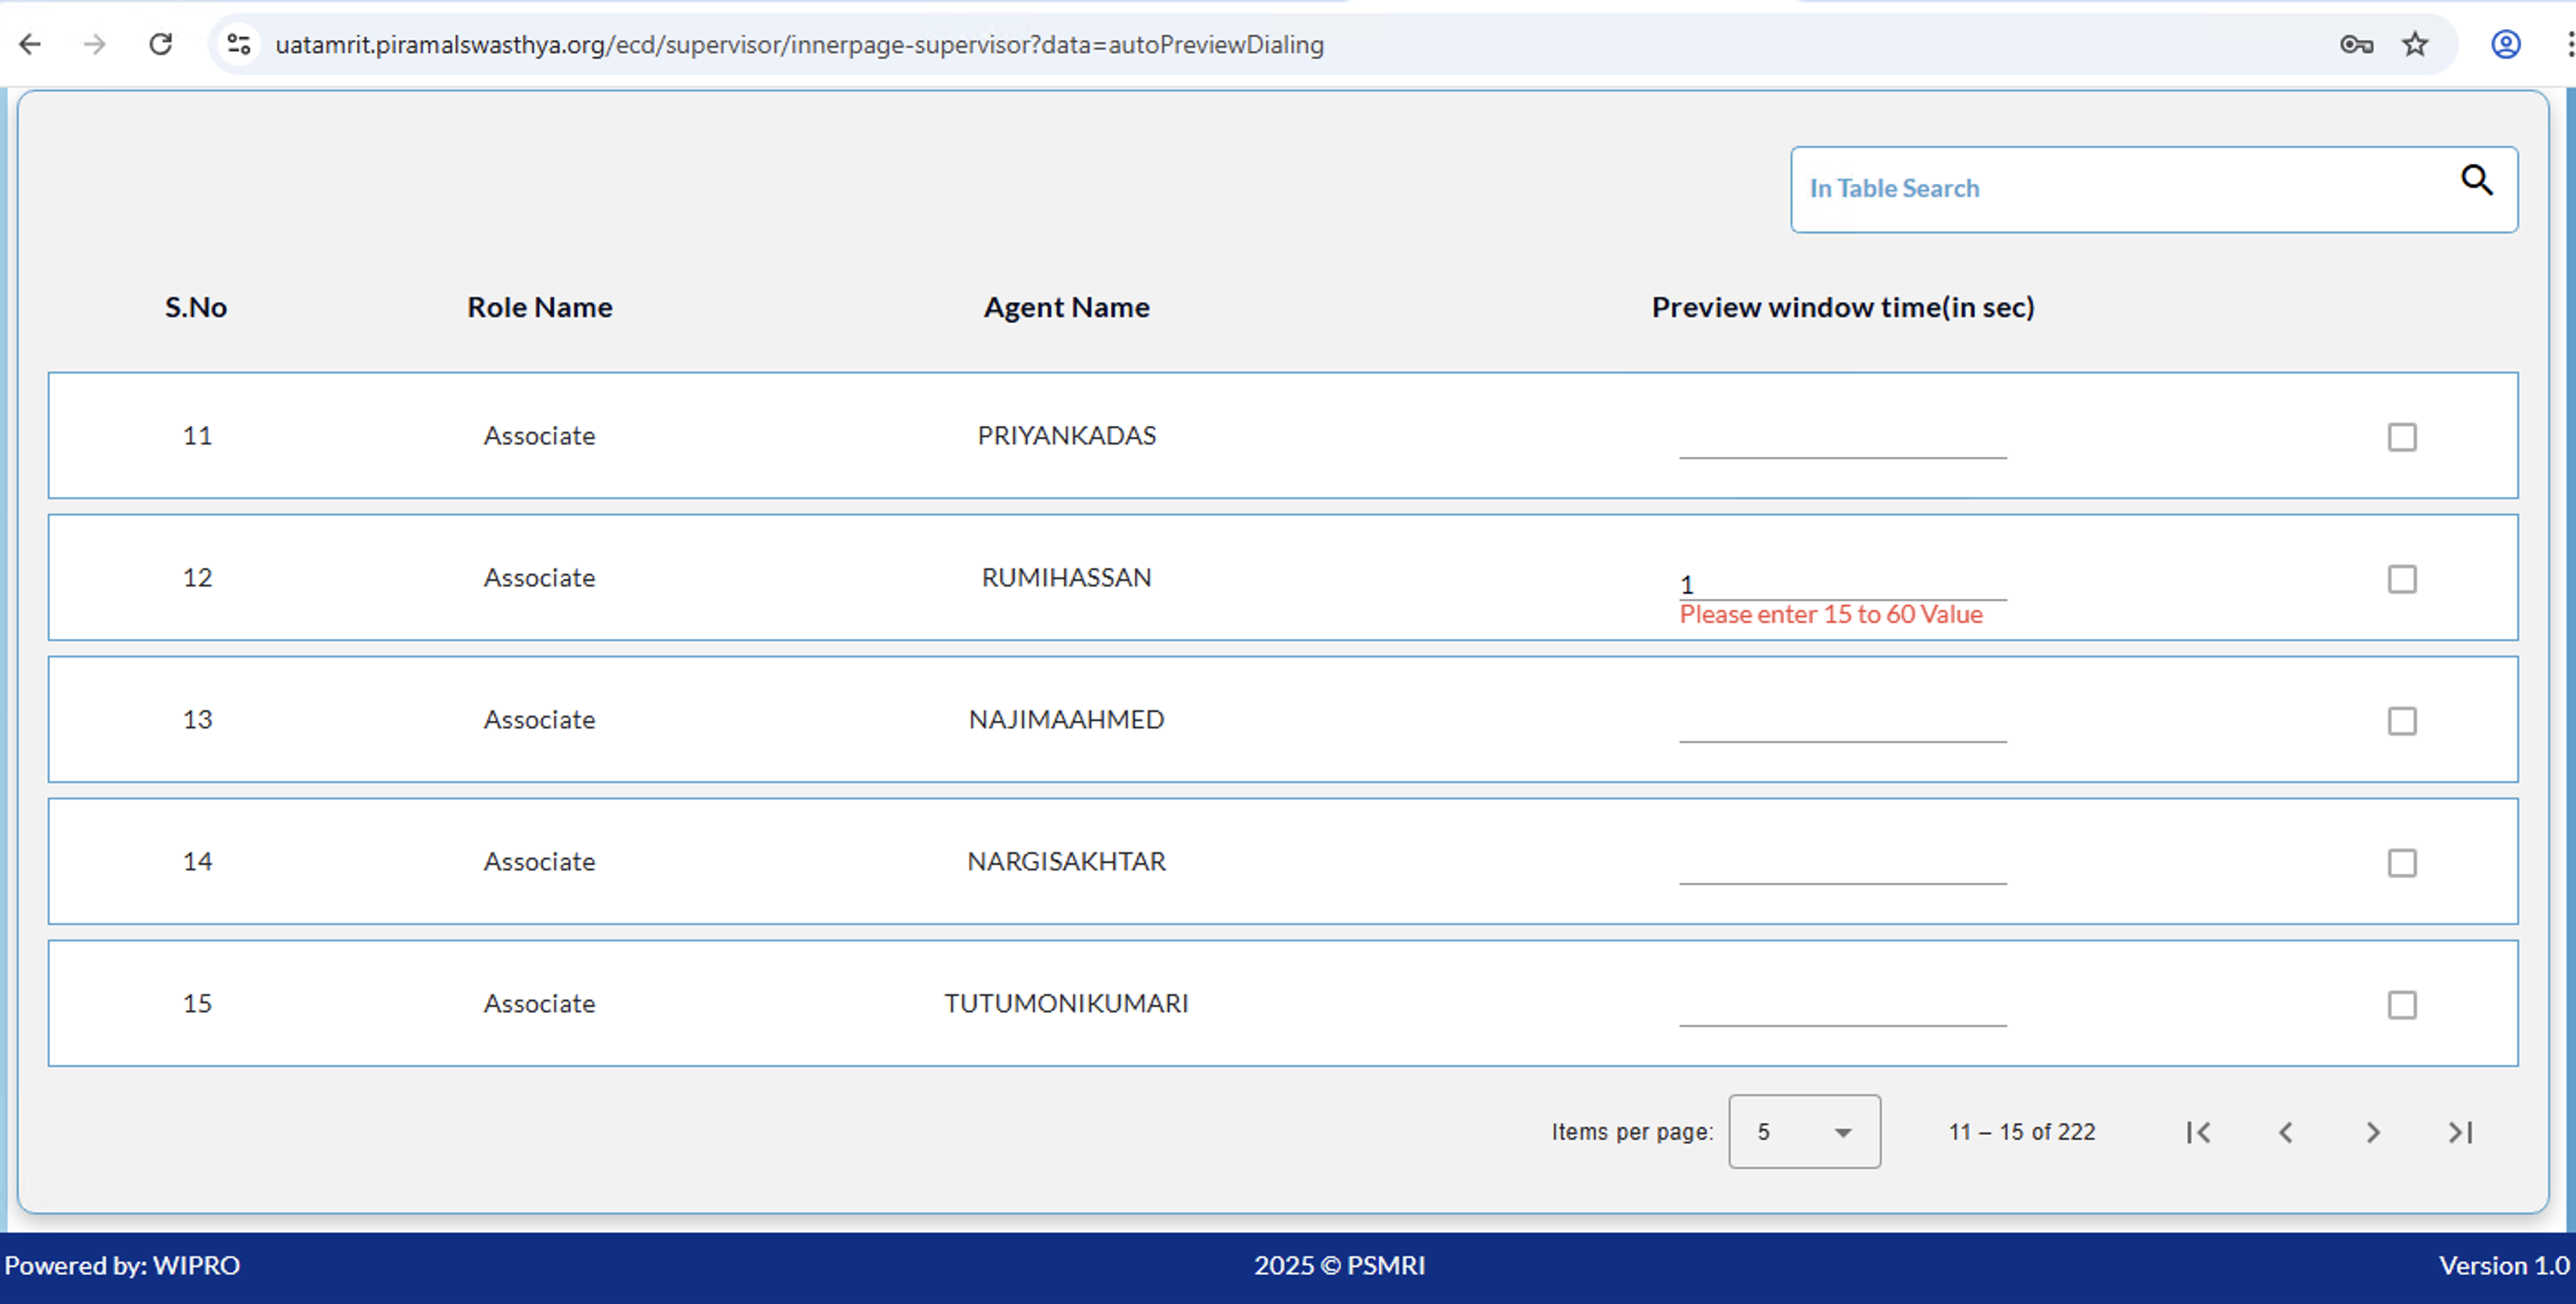Go back to the previous browser page
The height and width of the screenshot is (1304, 2576).
(30, 44)
